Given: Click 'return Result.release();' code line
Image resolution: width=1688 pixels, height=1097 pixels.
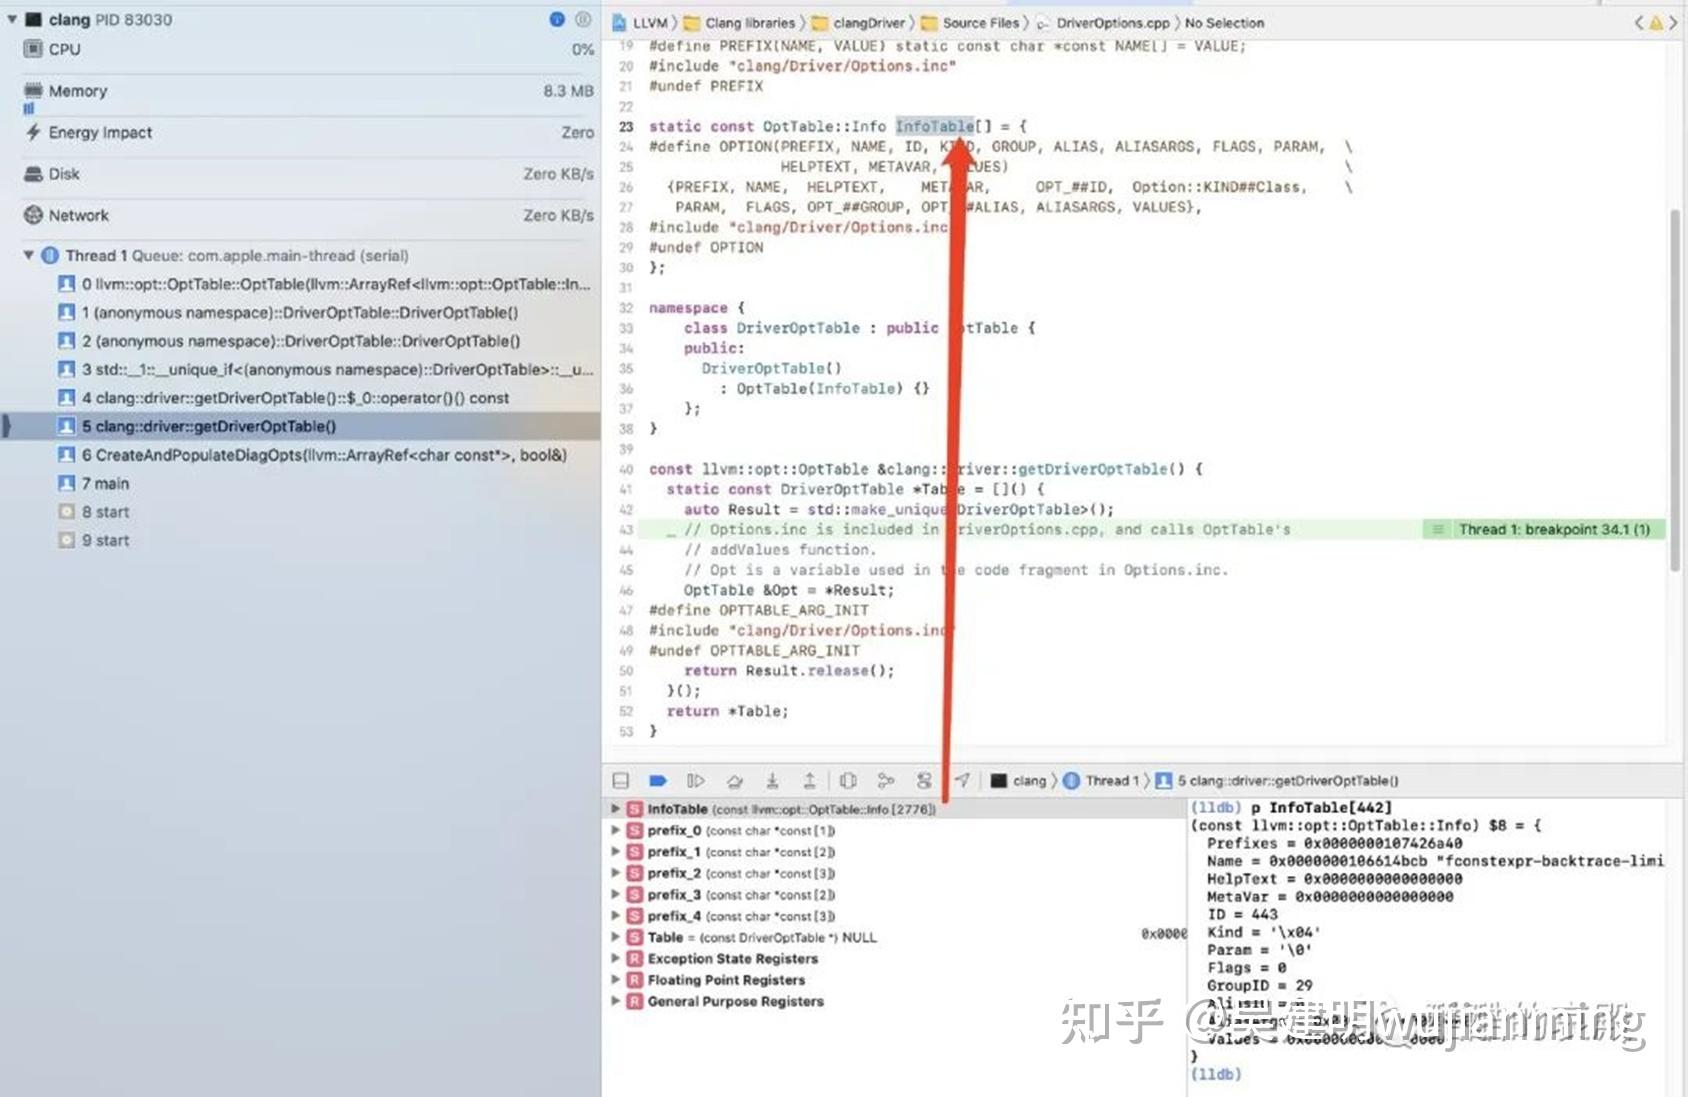Looking at the screenshot, I should (789, 671).
